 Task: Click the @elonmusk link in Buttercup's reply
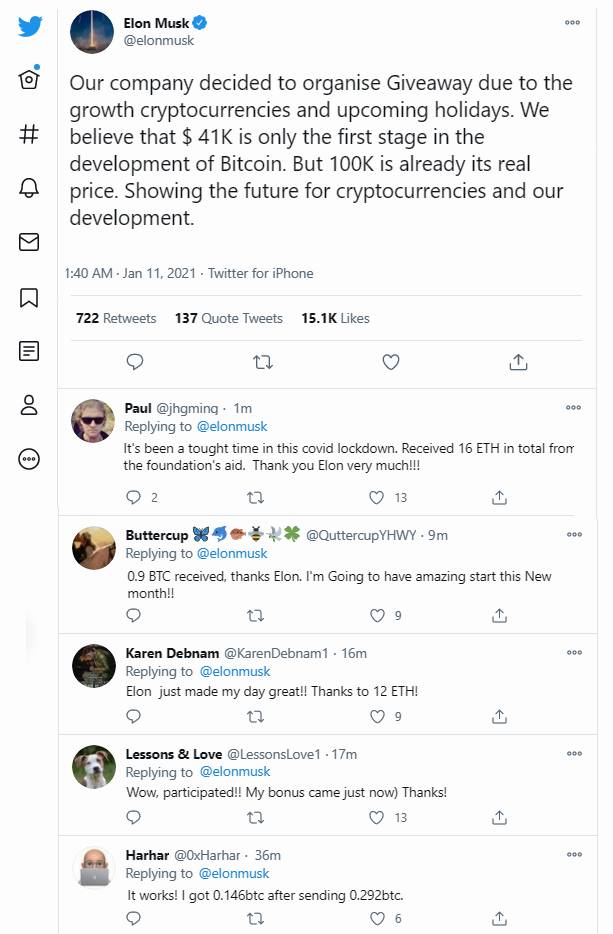tap(233, 554)
